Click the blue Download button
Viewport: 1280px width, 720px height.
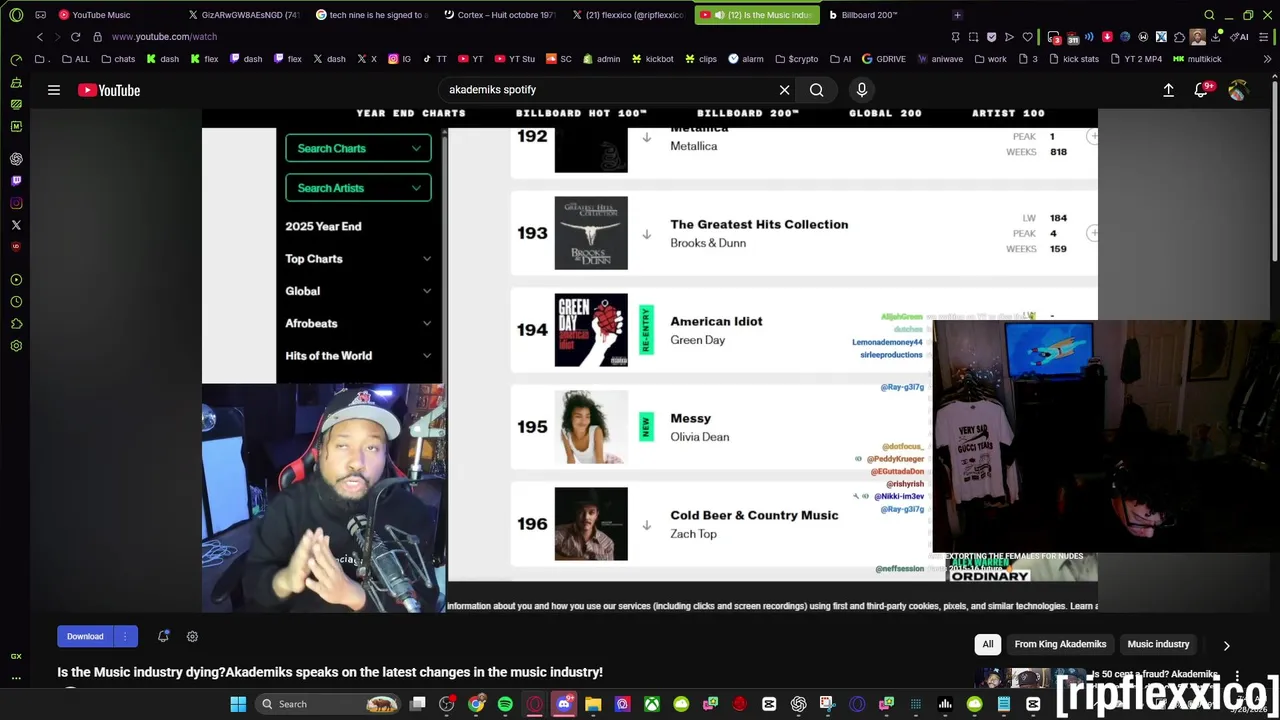point(85,636)
